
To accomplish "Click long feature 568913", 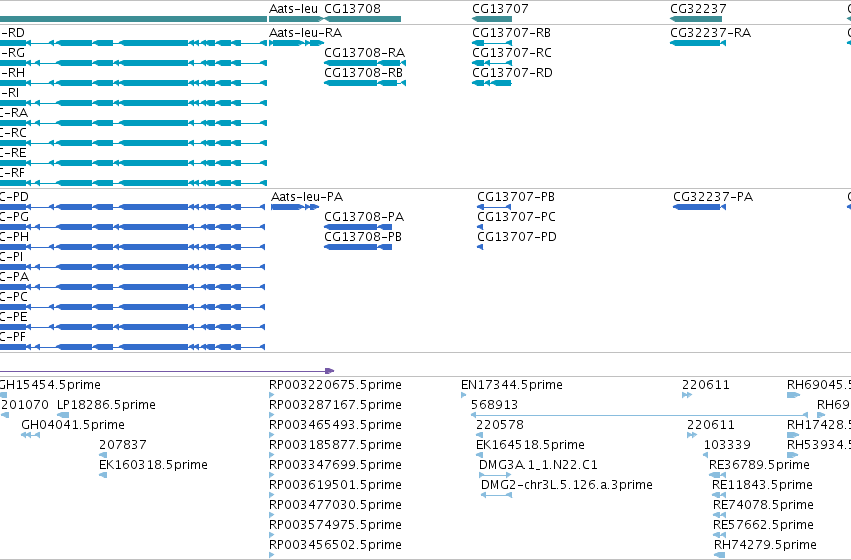I will tap(639, 415).
